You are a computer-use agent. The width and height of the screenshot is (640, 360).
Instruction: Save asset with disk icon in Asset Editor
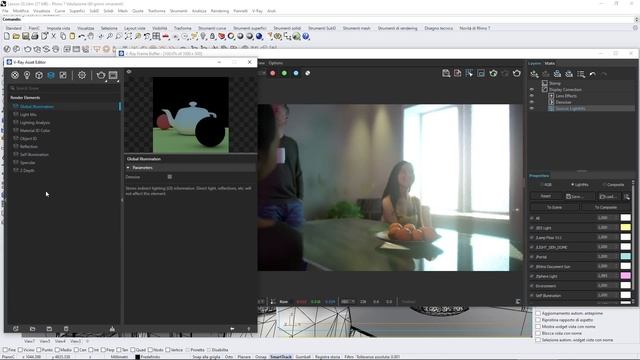point(49,329)
